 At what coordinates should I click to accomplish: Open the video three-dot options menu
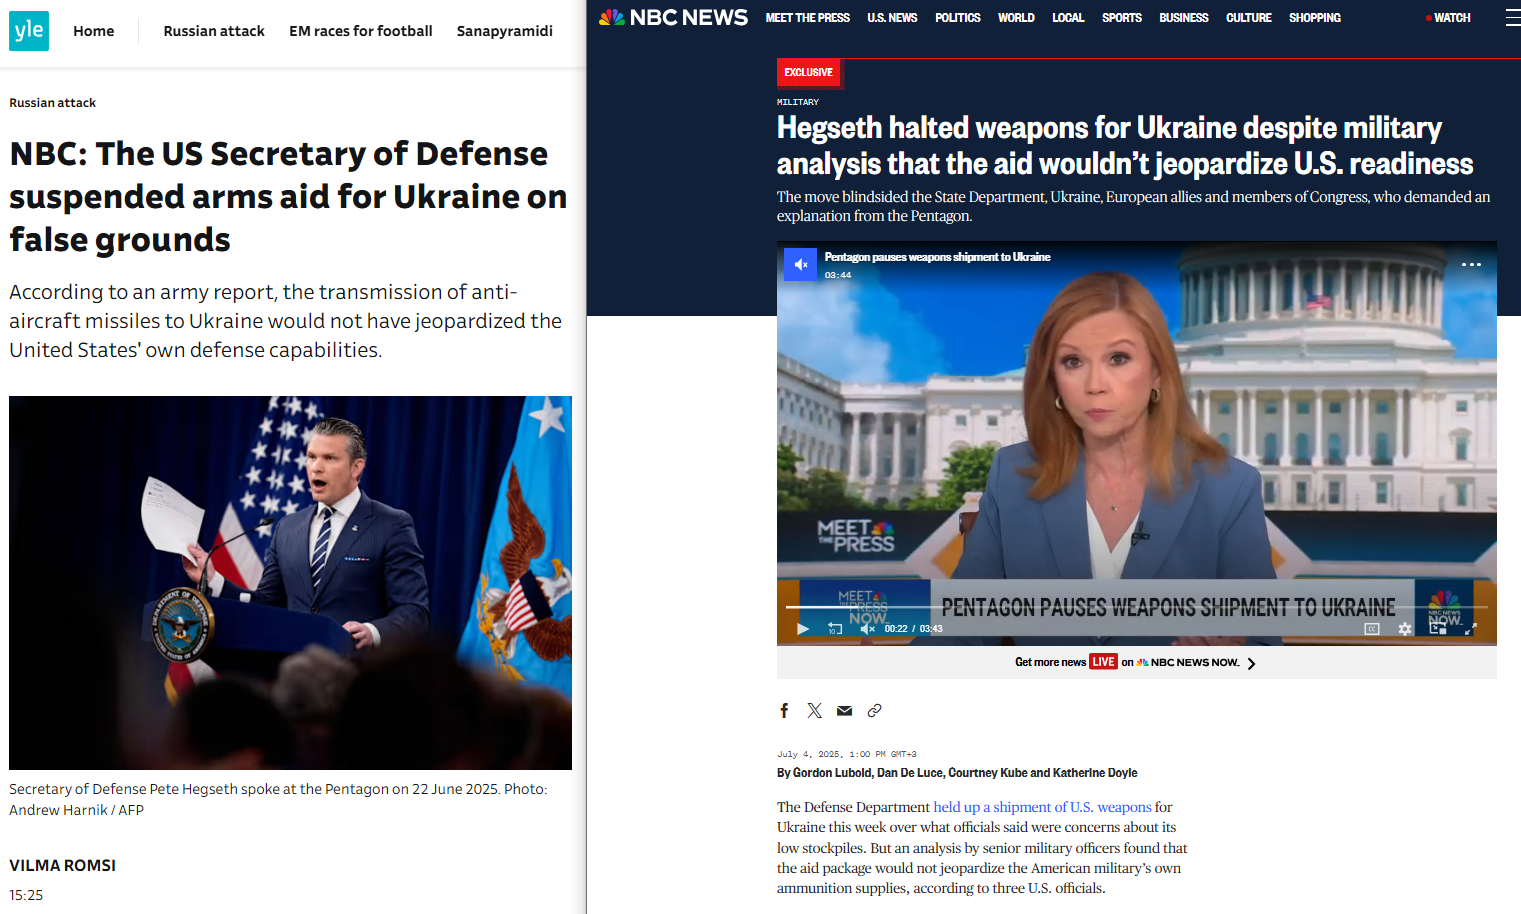click(x=1471, y=265)
